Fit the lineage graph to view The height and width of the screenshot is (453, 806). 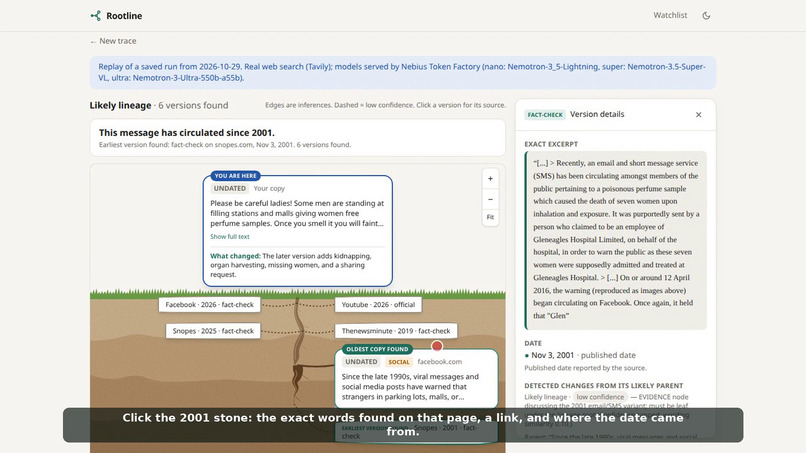coord(490,217)
